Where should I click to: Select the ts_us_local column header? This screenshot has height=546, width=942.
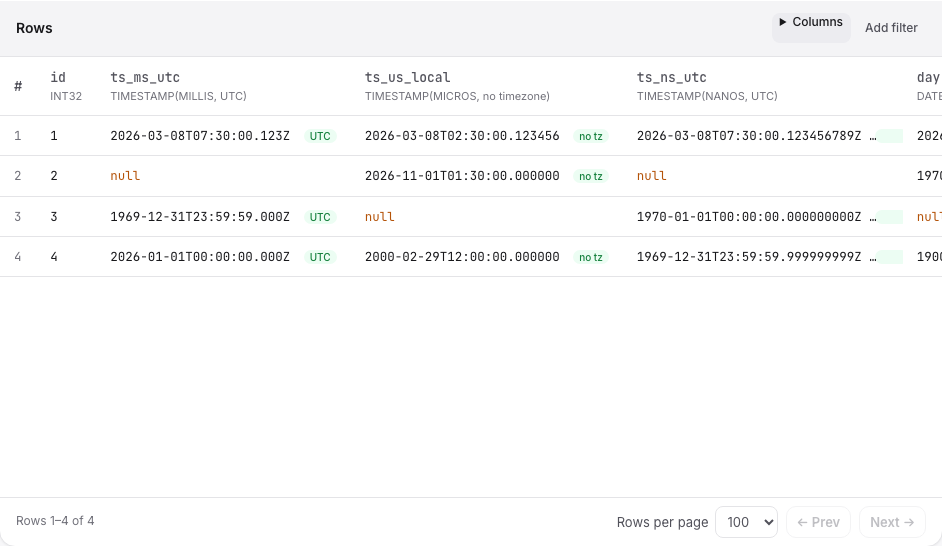point(407,77)
